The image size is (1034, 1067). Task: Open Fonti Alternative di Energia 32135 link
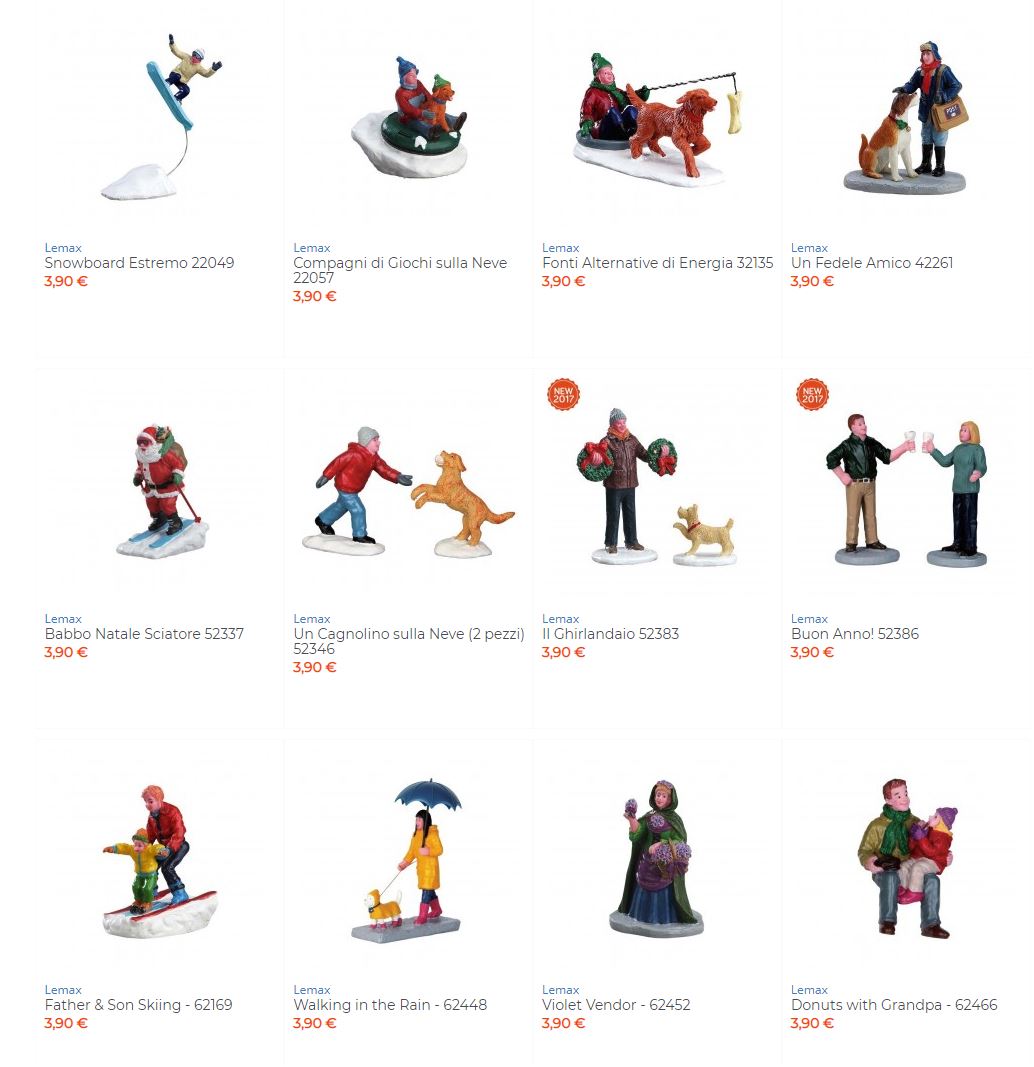point(657,263)
